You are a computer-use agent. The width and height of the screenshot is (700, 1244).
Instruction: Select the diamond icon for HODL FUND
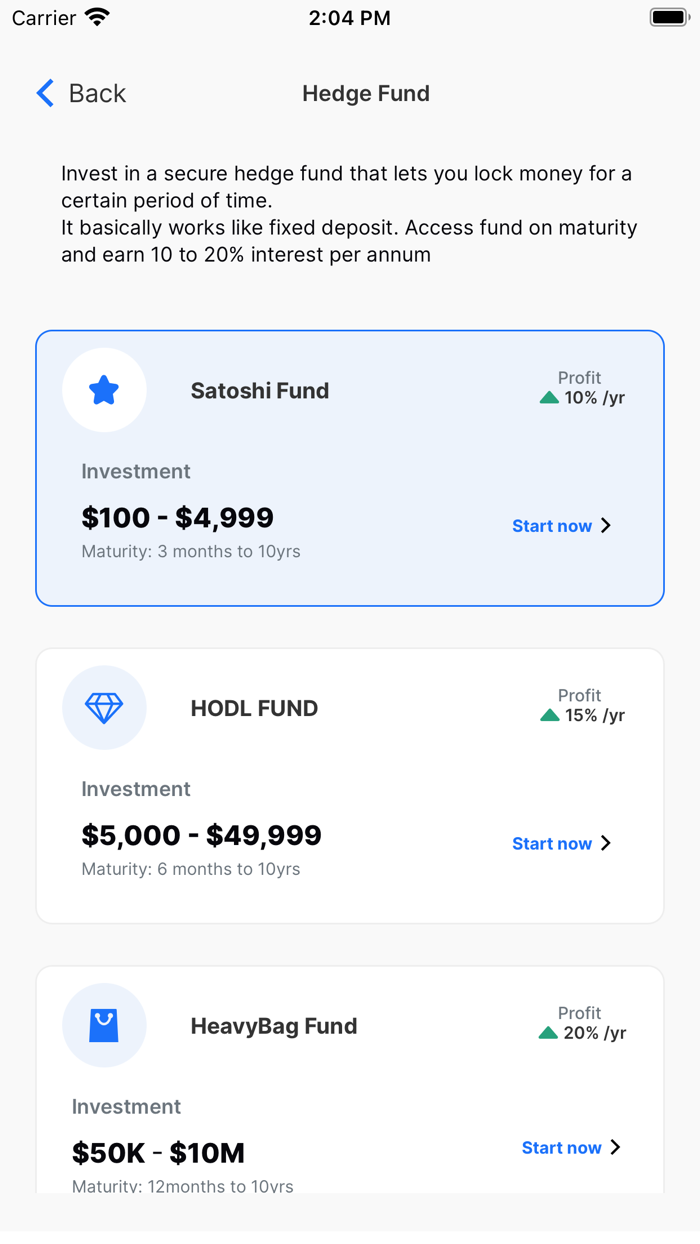pos(104,707)
